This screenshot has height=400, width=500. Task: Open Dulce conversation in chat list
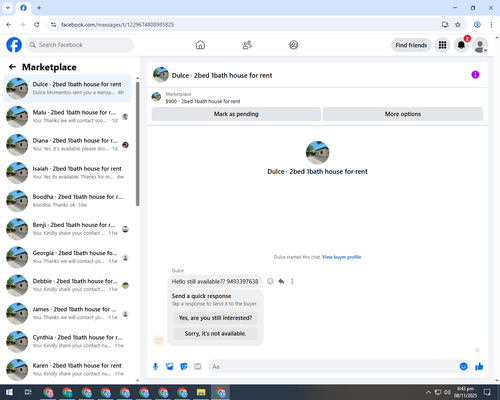(x=67, y=88)
